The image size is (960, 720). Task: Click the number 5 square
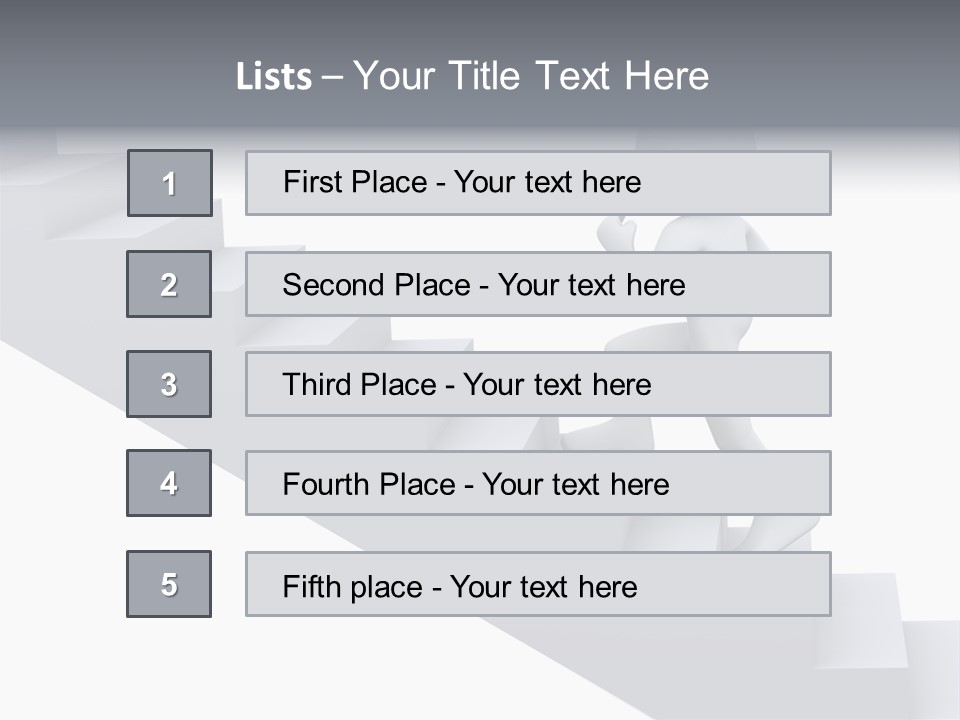[169, 584]
